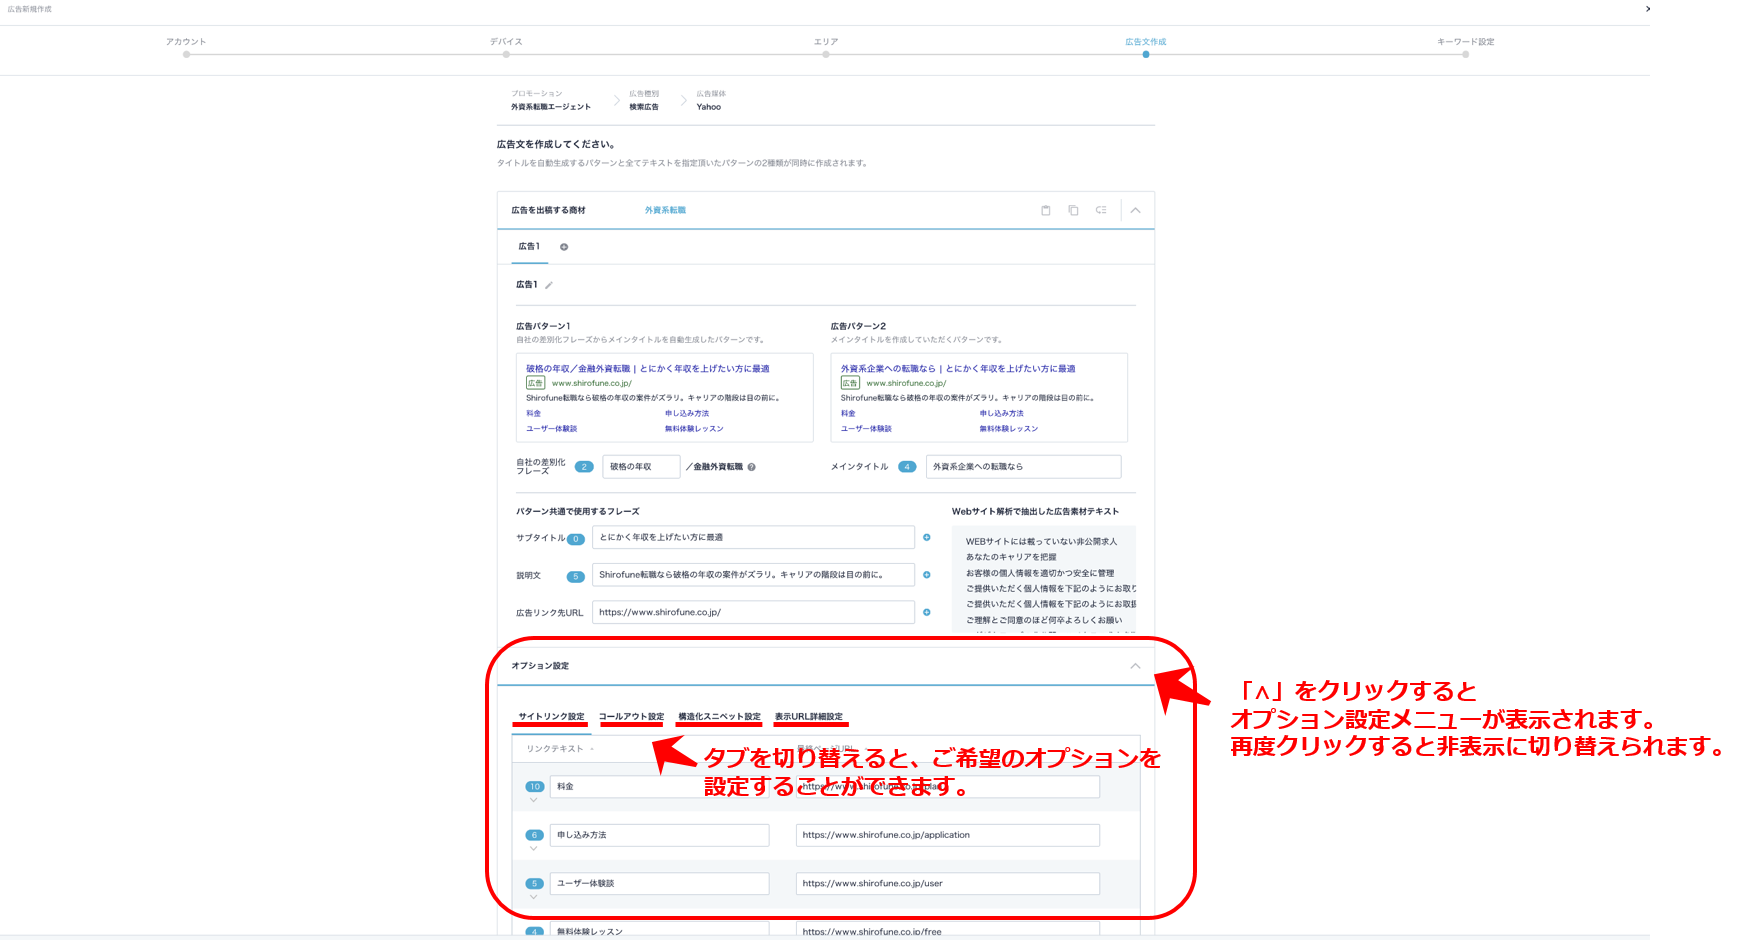Image resolution: width=1756 pixels, height=940 pixels.
Task: Click 申し込み方法 sitelink in pattern 1 preview
Action: (687, 413)
